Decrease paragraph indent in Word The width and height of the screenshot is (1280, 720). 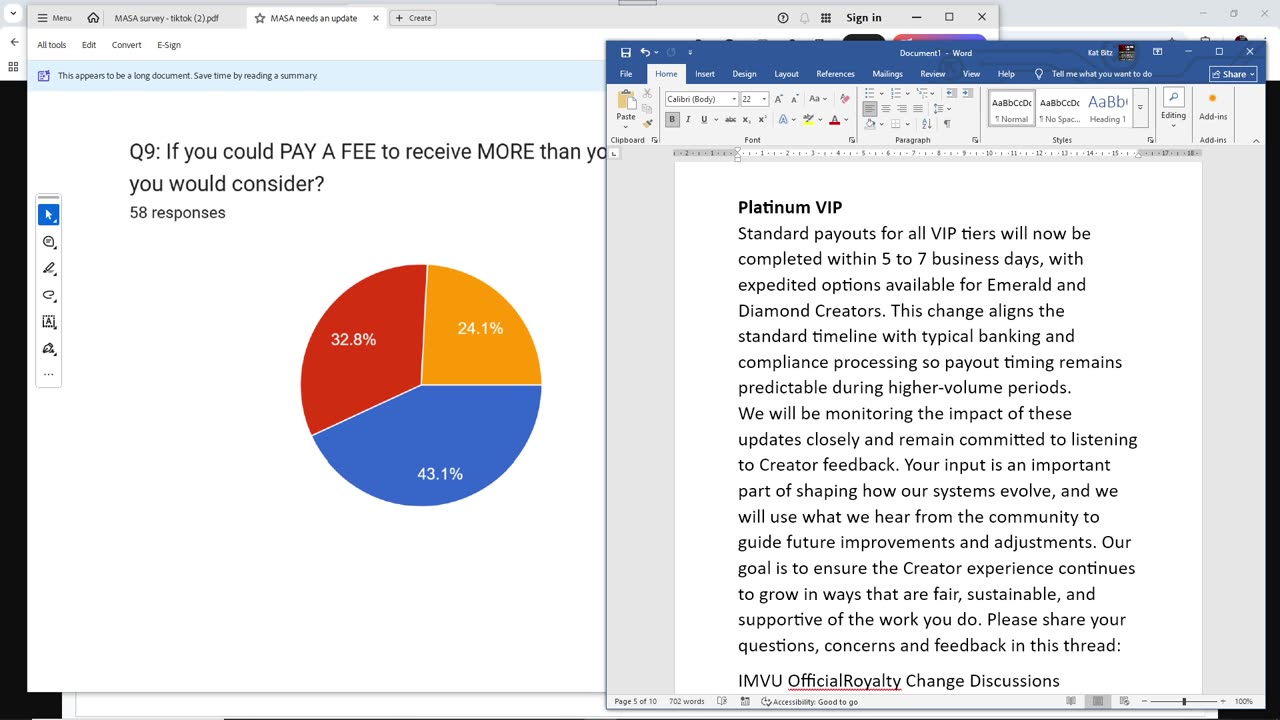[x=950, y=93]
